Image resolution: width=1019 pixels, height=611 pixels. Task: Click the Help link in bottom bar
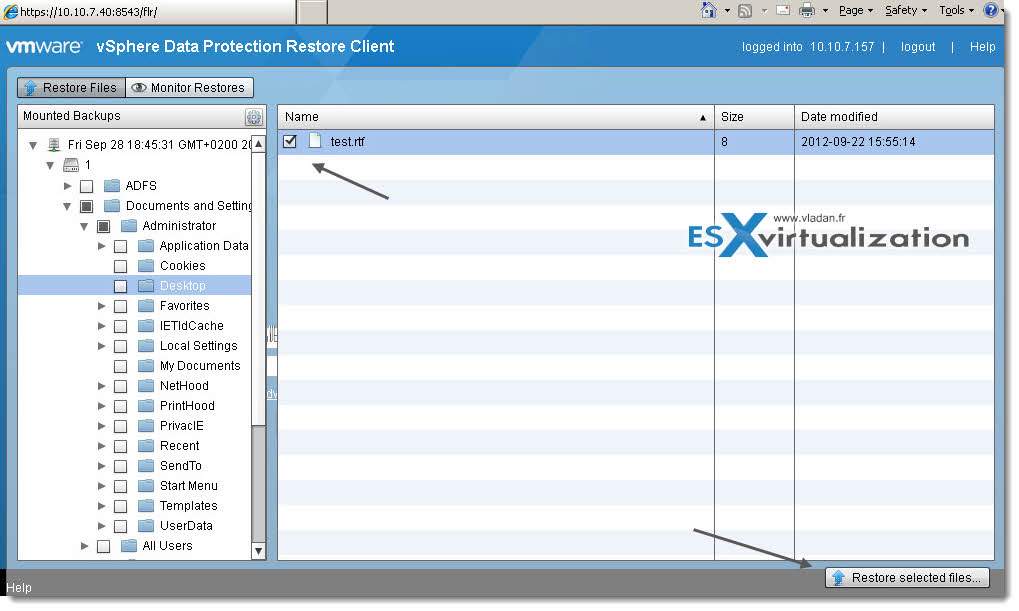(19, 588)
